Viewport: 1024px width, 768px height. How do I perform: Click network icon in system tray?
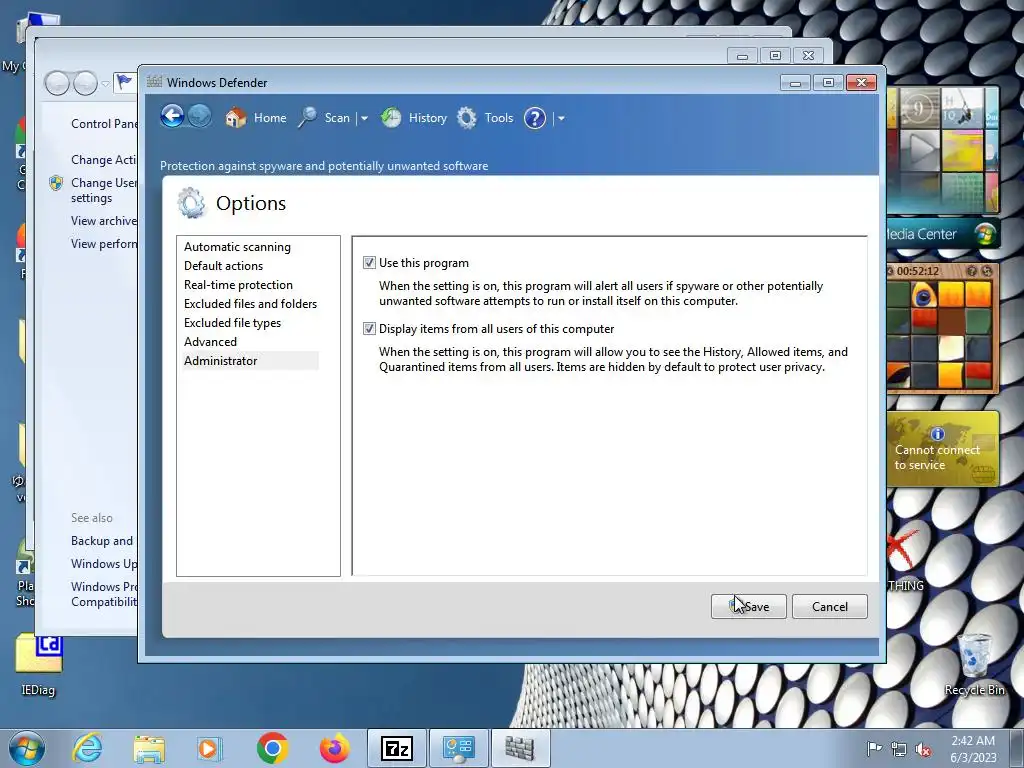click(899, 748)
